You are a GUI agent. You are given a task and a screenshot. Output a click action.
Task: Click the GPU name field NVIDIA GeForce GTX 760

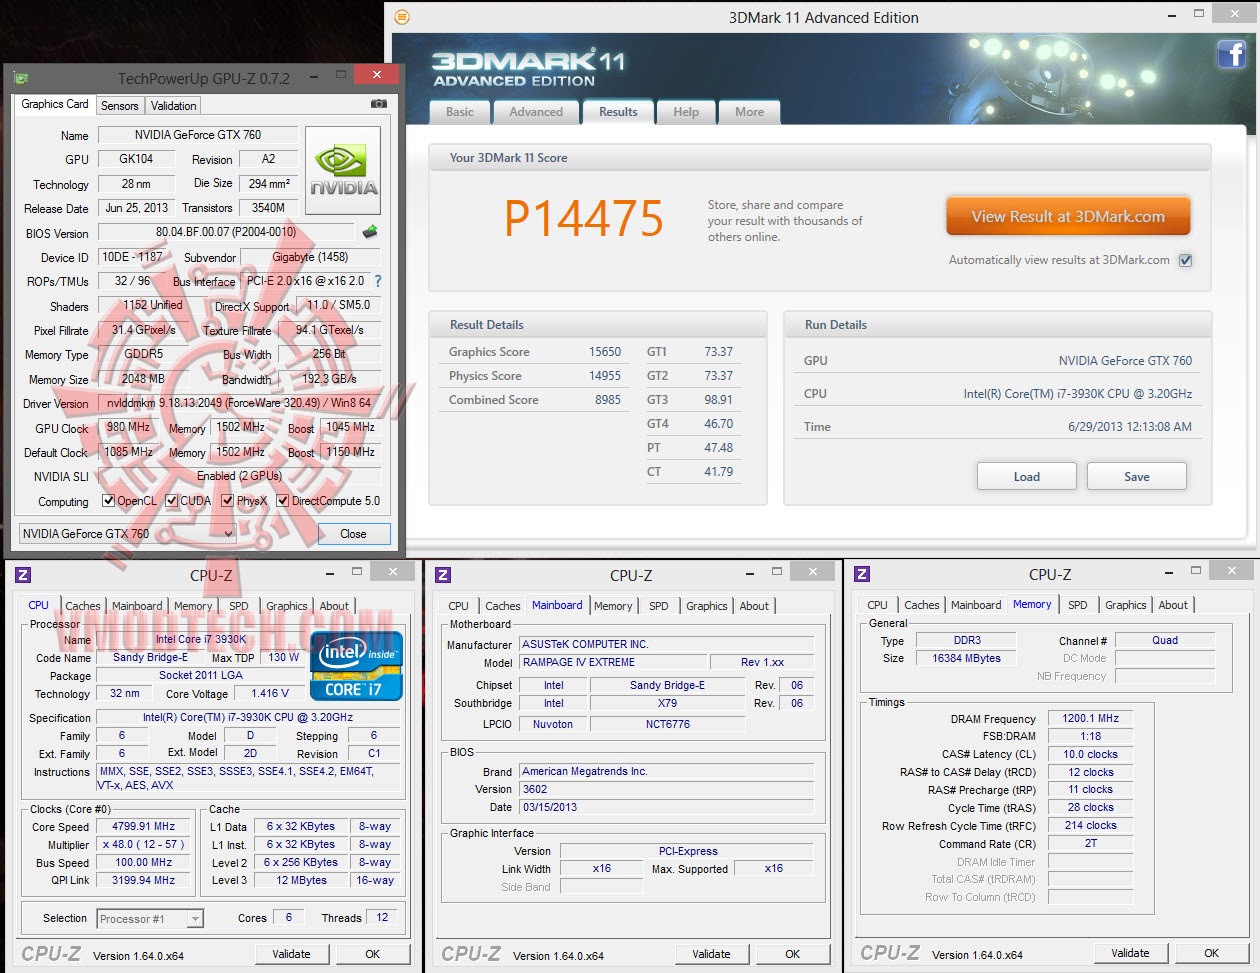pyautogui.click(x=198, y=135)
